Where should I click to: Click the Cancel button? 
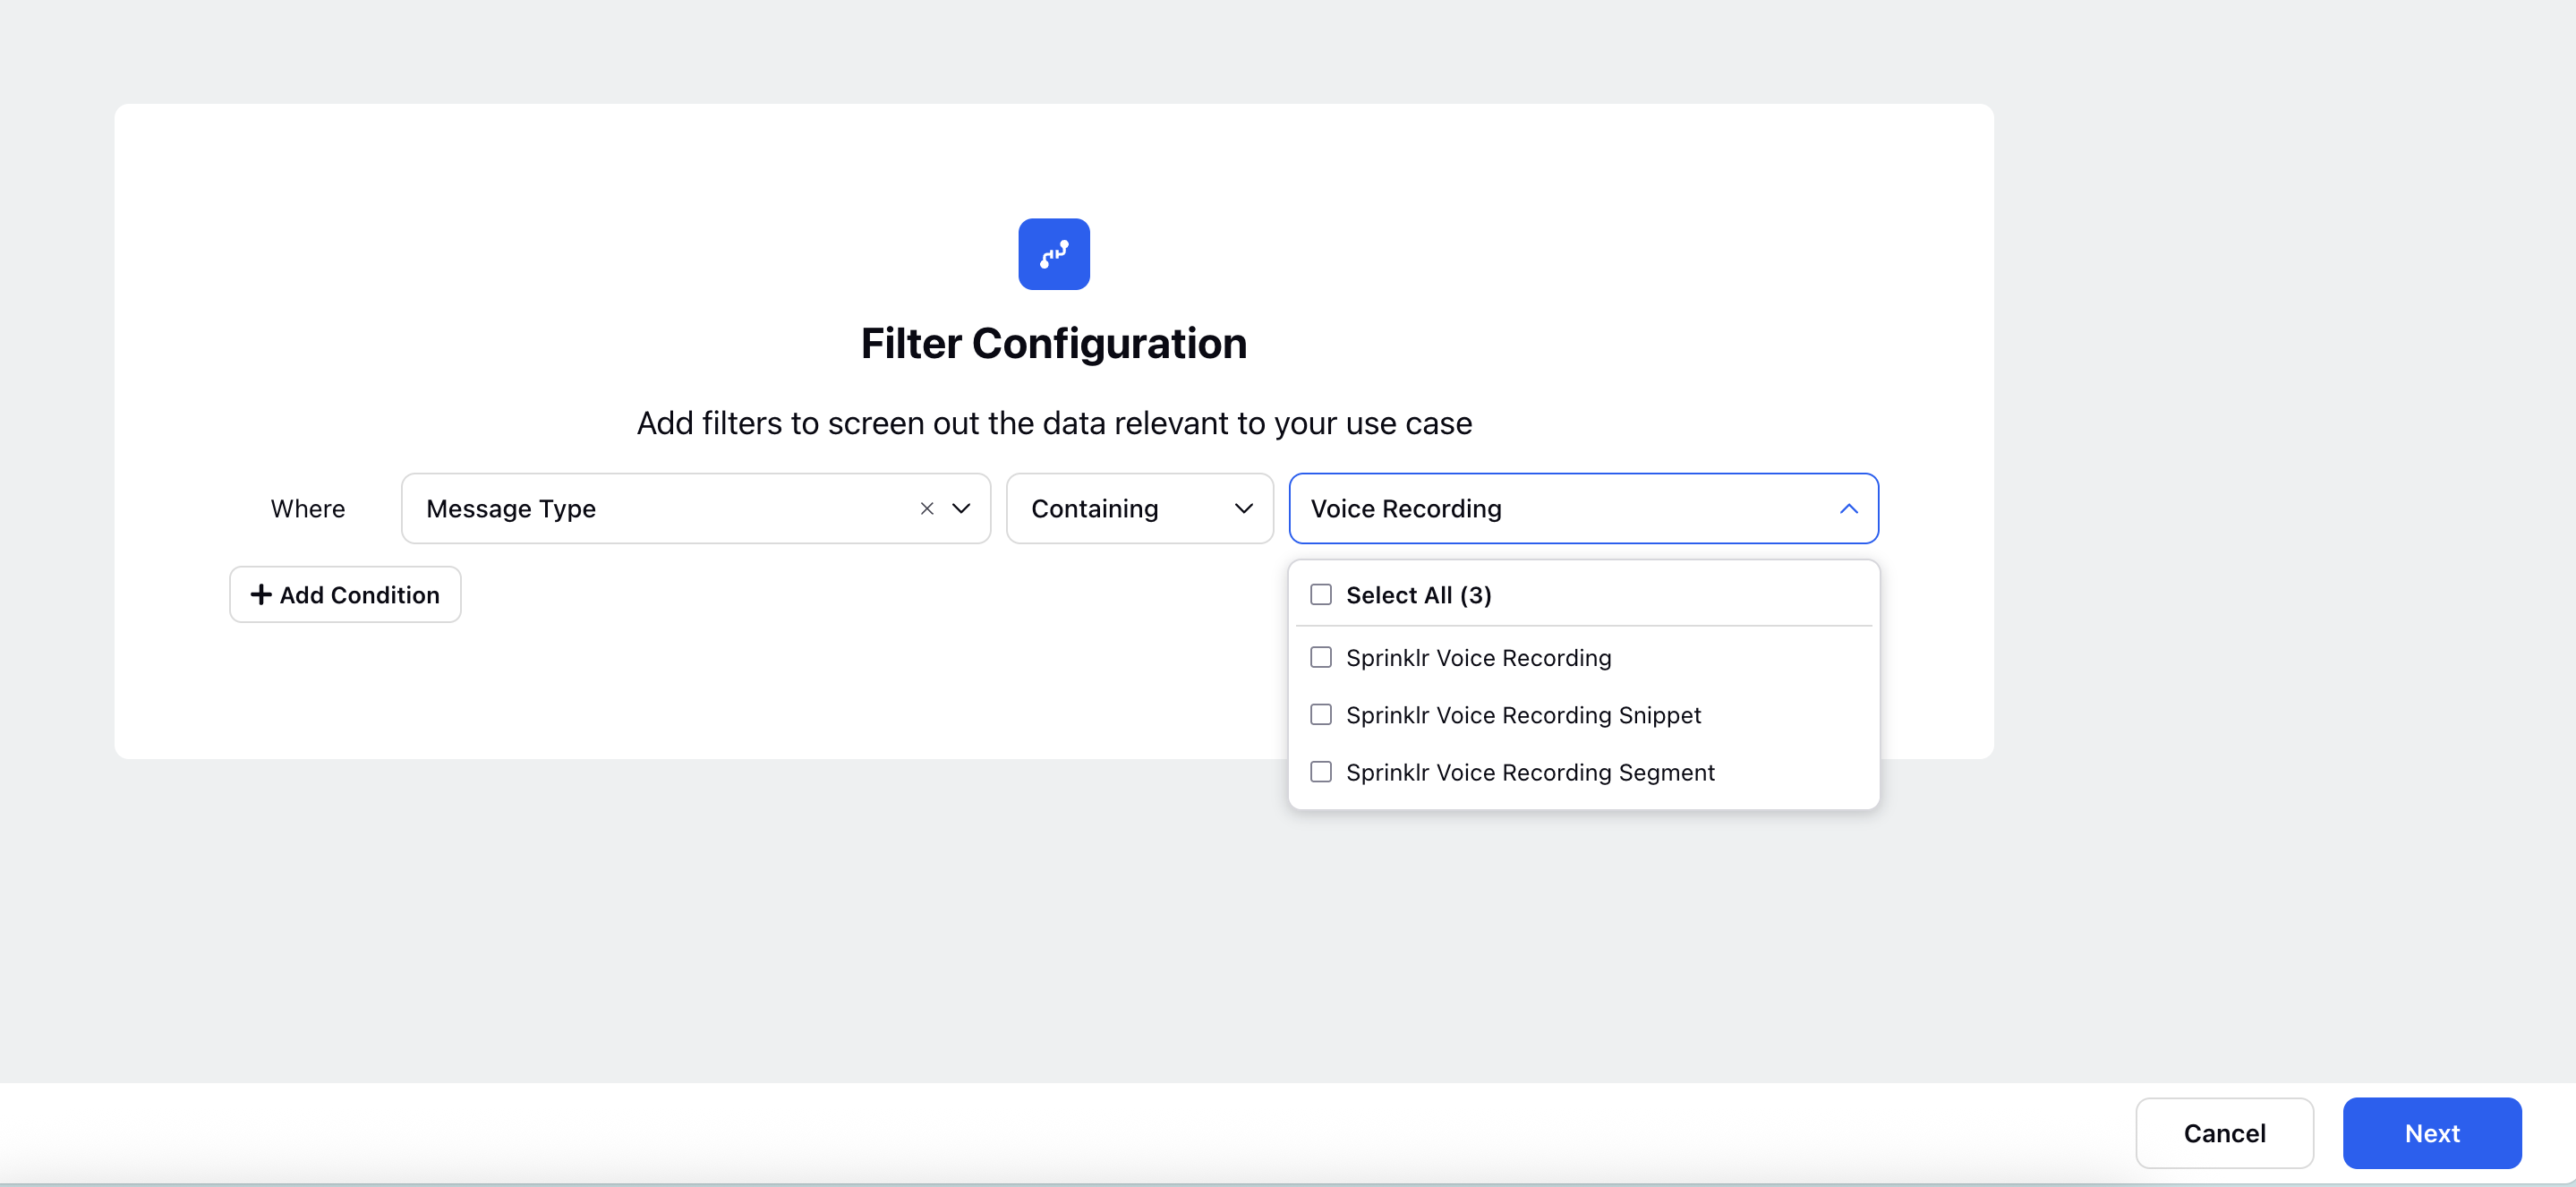point(2224,1133)
